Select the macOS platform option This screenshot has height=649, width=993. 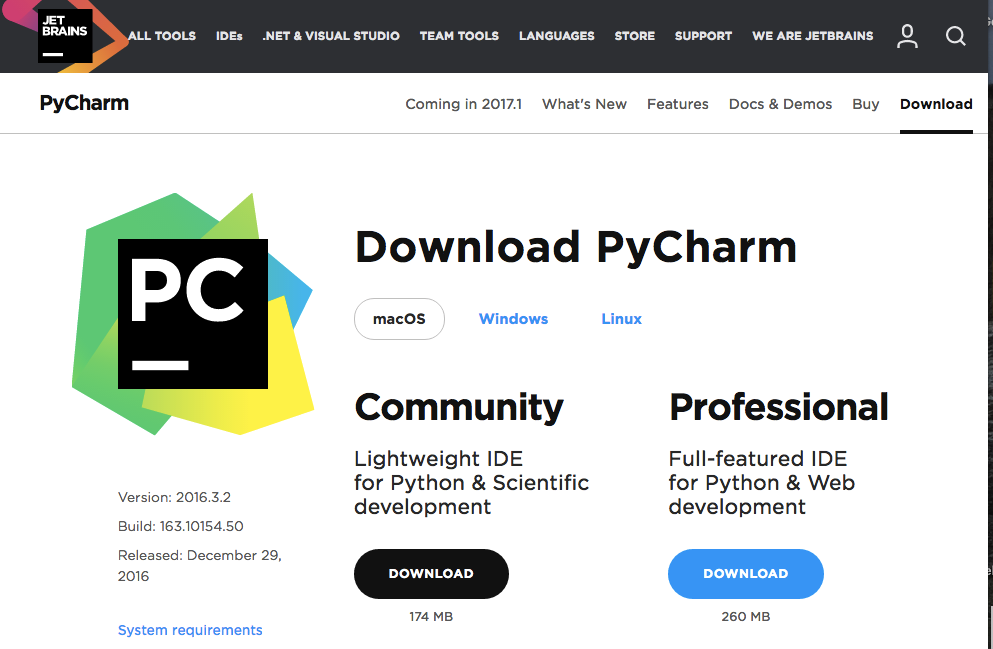399,319
